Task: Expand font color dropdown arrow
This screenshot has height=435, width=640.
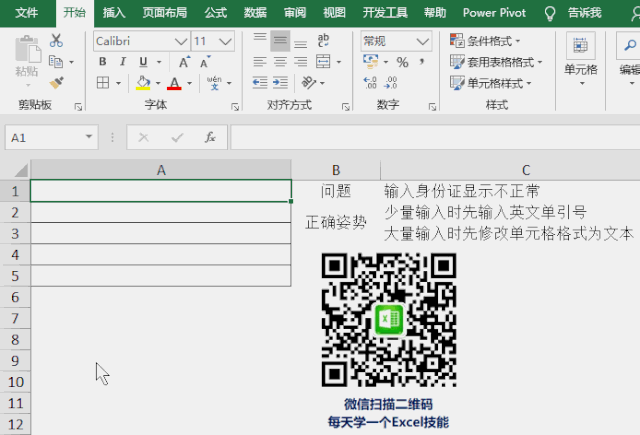Action: tap(189, 83)
